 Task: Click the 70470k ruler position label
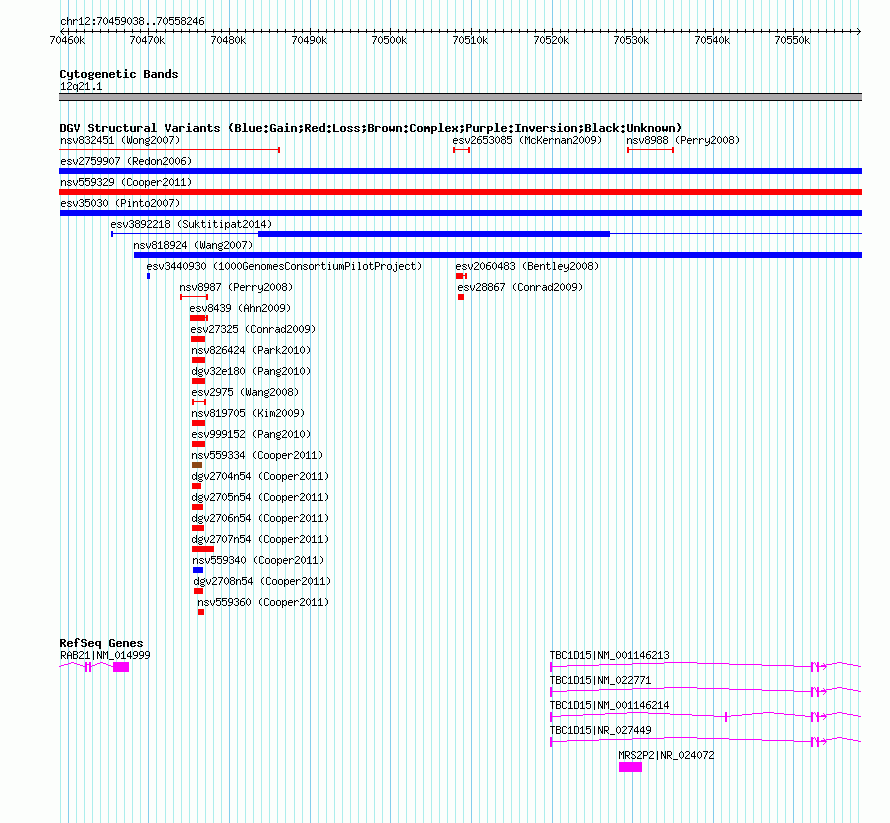(x=148, y=40)
